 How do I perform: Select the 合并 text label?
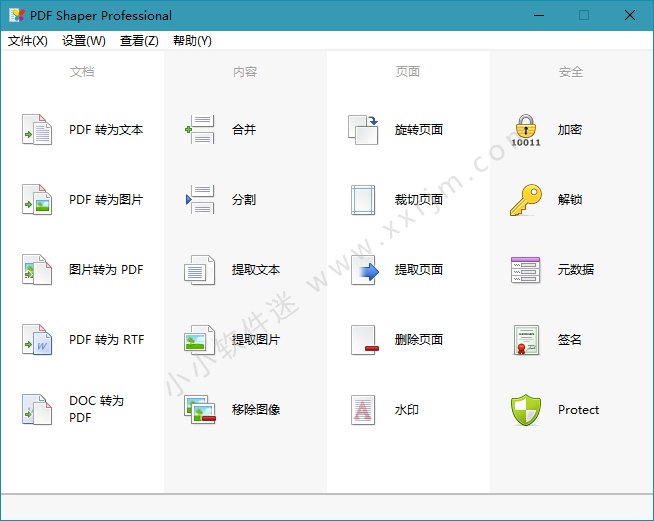(x=244, y=130)
